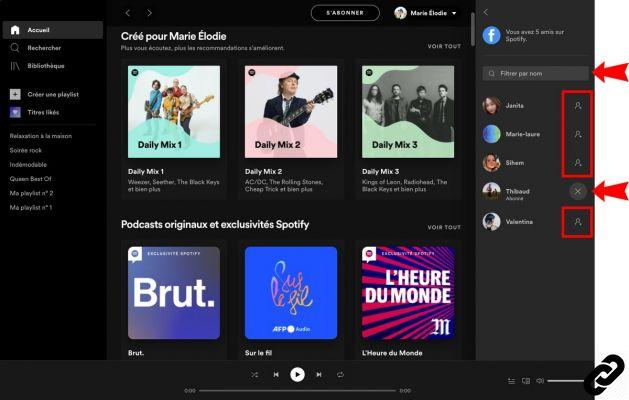Click the Sur le fil podcast title
Image resolution: width=629 pixels, height=400 pixels.
click(x=258, y=353)
